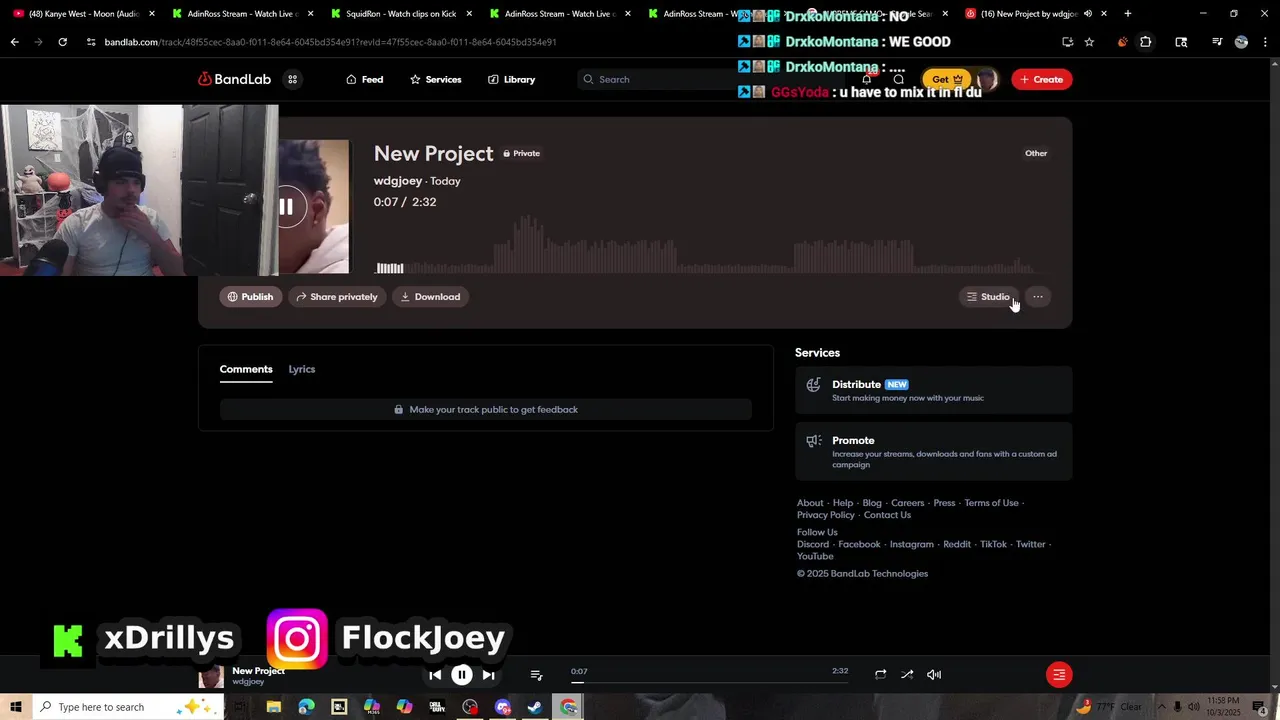This screenshot has height=720, width=1280.
Task: Open the Promote service card
Action: point(933,452)
